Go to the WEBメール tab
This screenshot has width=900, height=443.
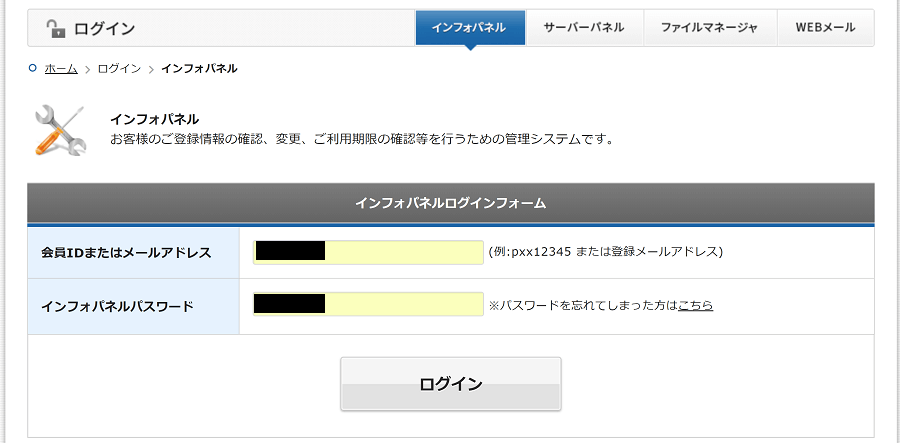pos(825,28)
